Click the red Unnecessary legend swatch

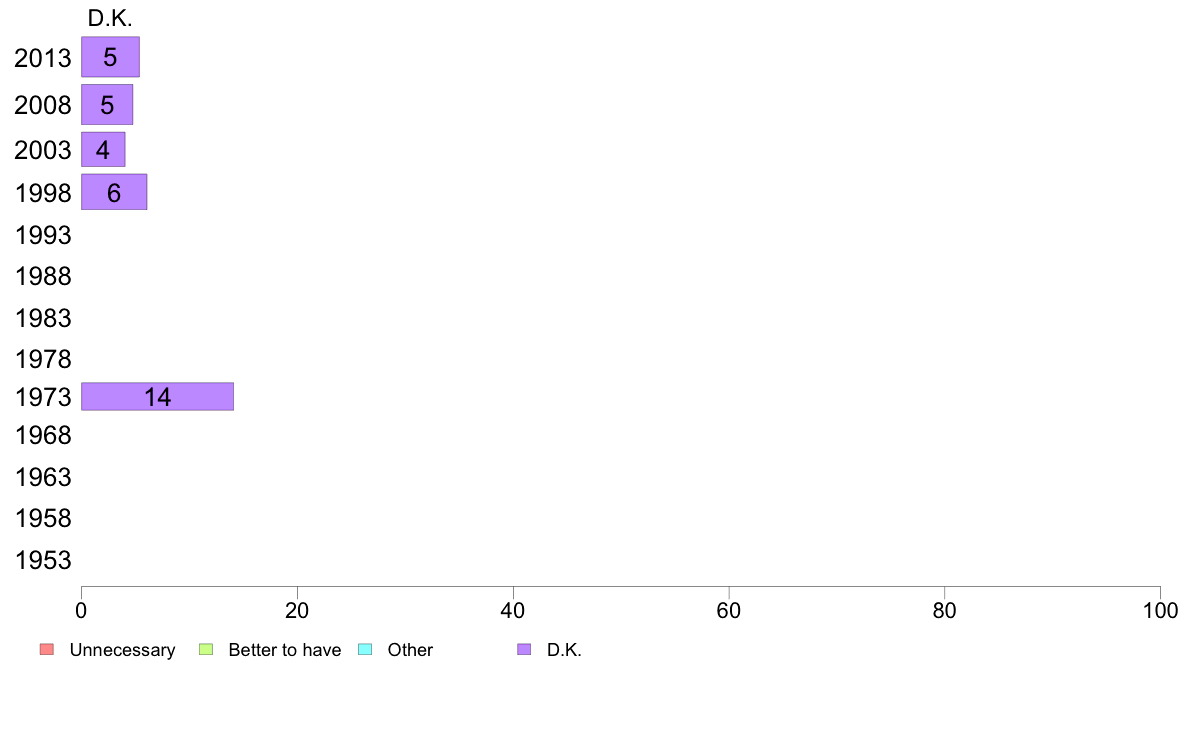coord(47,650)
